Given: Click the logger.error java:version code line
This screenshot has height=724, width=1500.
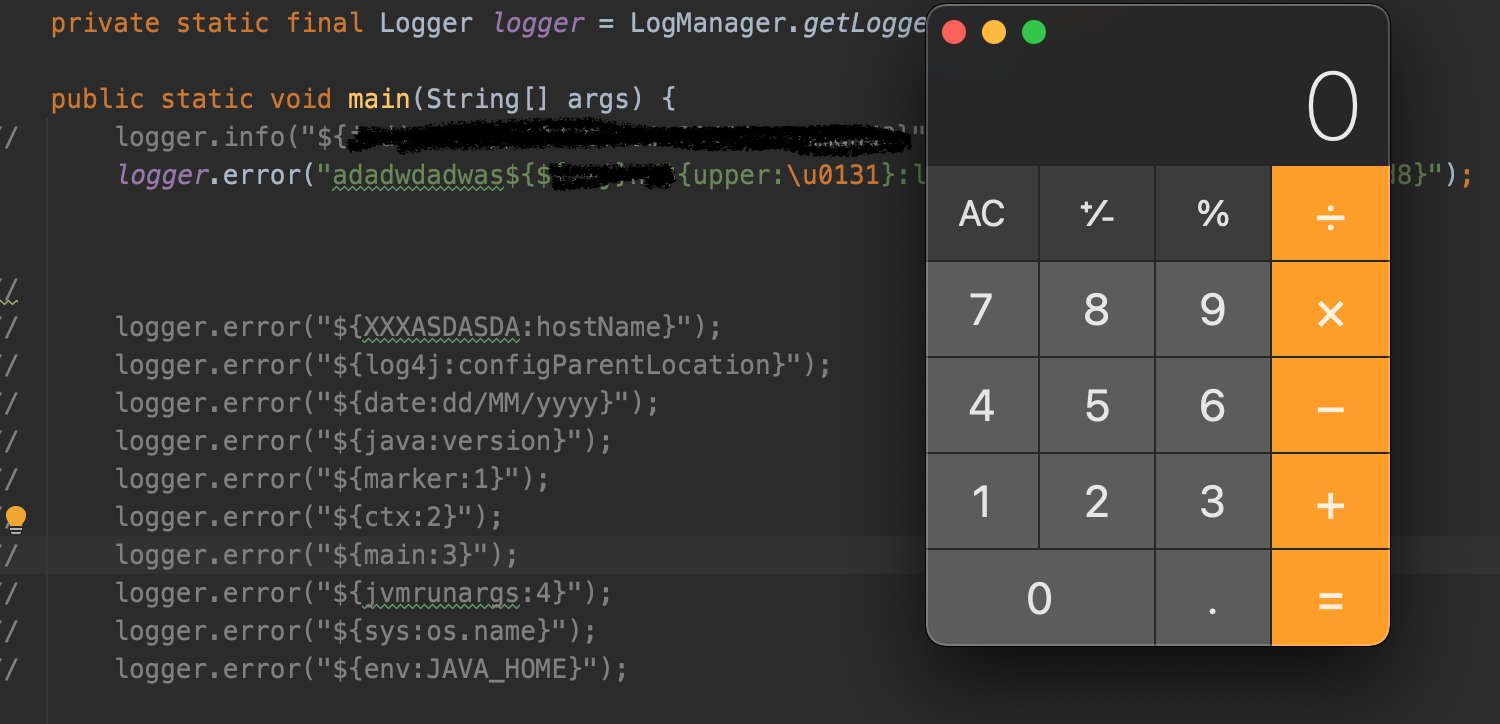Looking at the screenshot, I should click(363, 441).
